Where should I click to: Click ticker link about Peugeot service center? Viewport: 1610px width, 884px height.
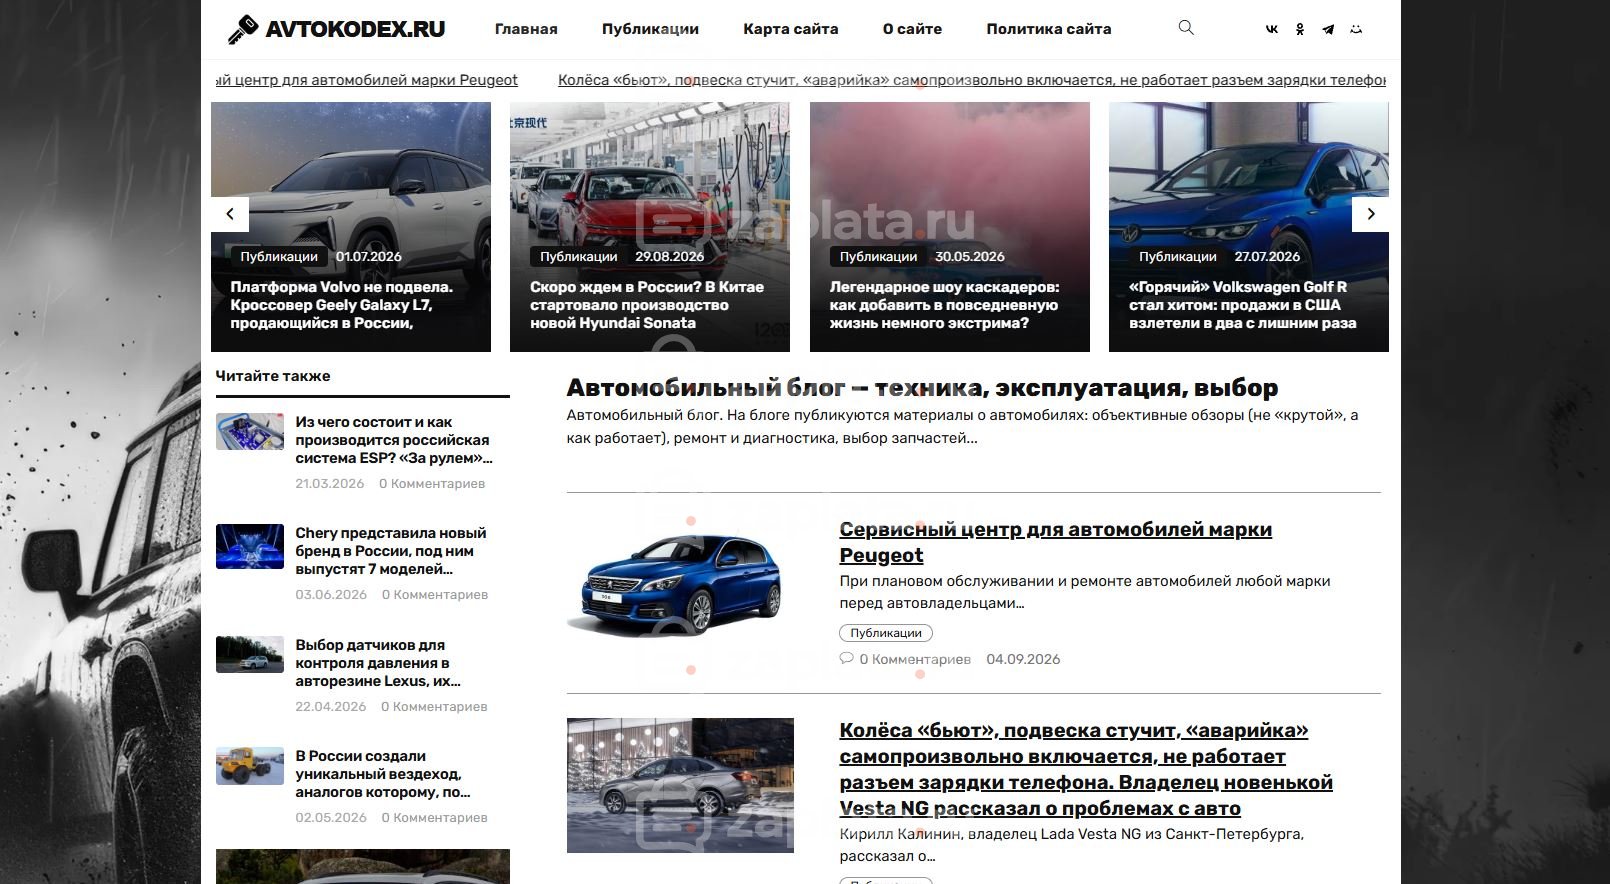pyautogui.click(x=367, y=80)
